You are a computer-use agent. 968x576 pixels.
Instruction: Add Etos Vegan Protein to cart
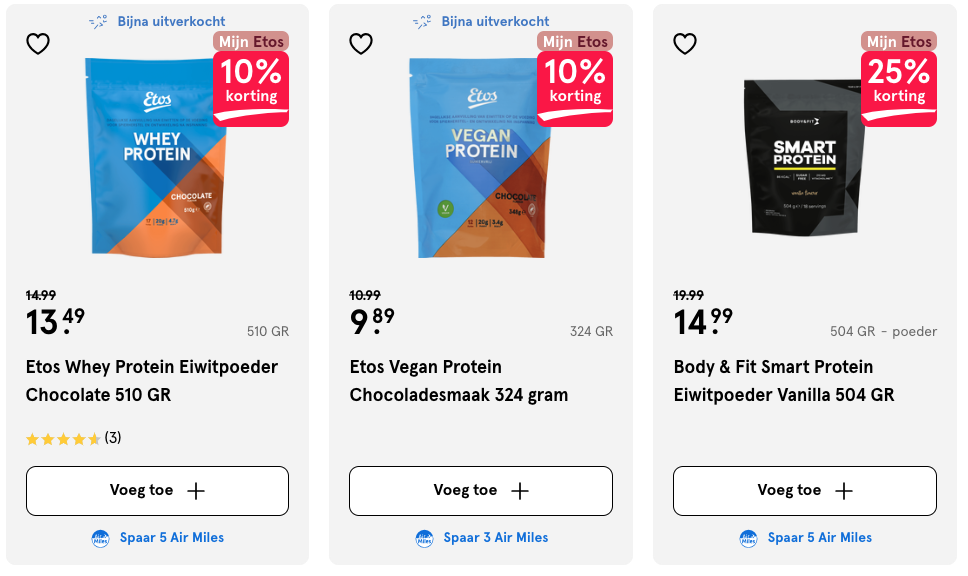[x=481, y=491]
